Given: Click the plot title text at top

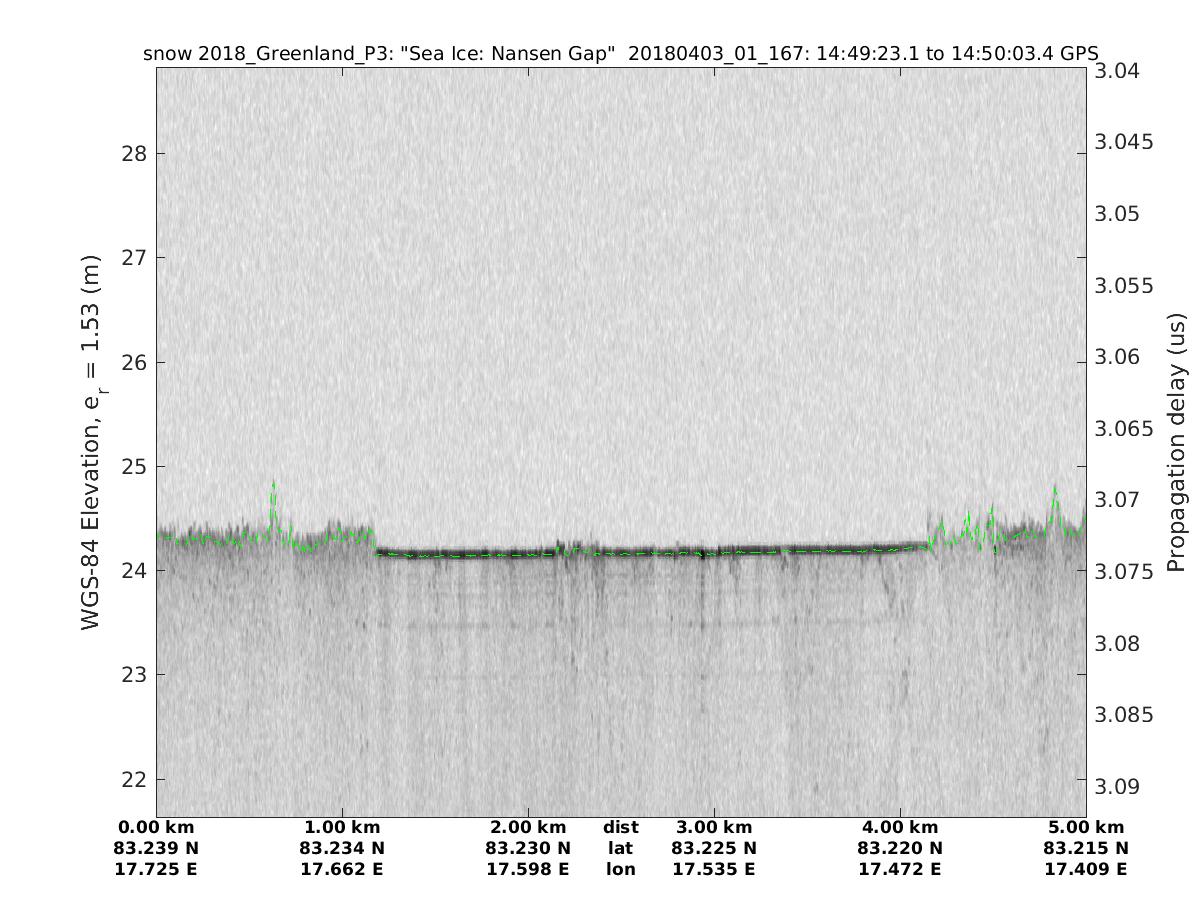Looking at the screenshot, I should click(x=620, y=53).
